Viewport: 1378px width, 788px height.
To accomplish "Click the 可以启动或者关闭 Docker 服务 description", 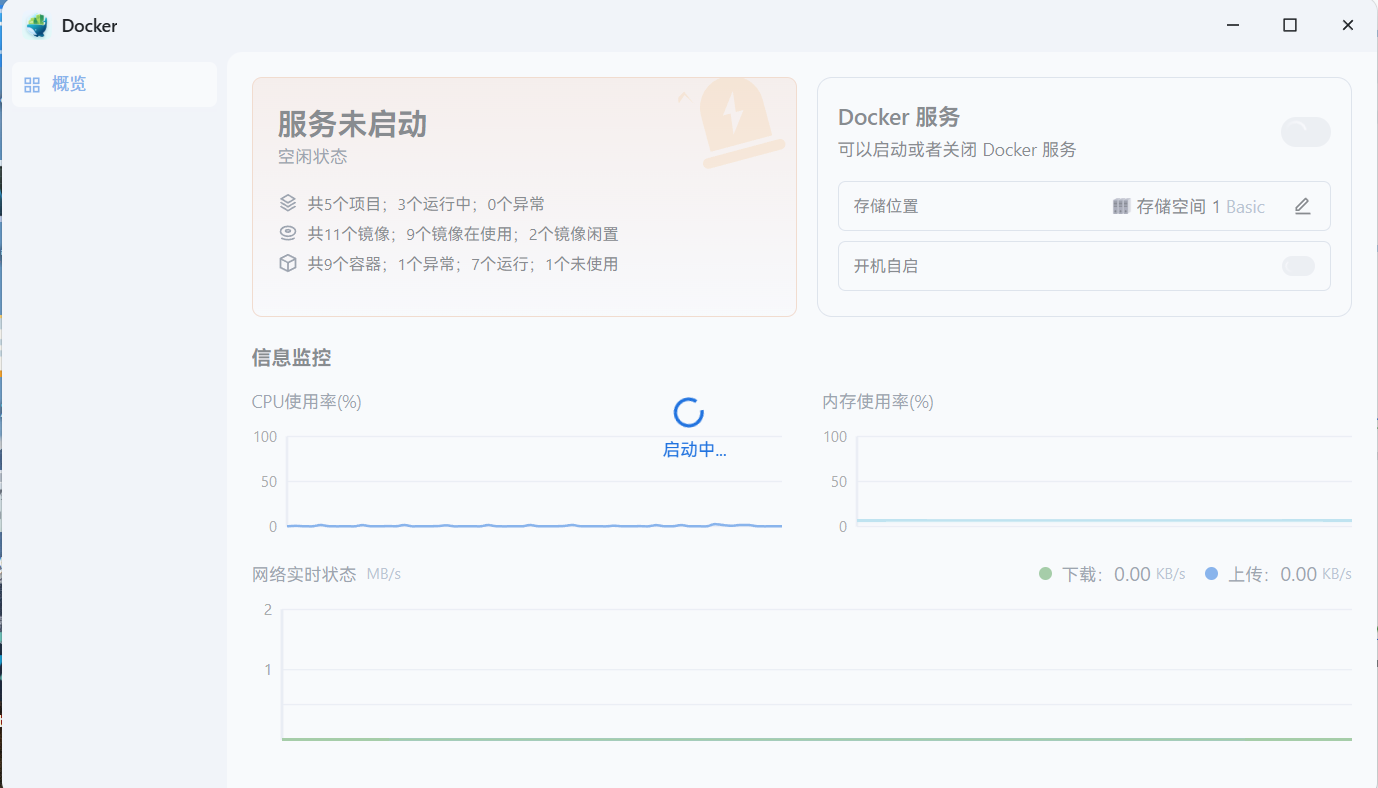I will coord(957,150).
